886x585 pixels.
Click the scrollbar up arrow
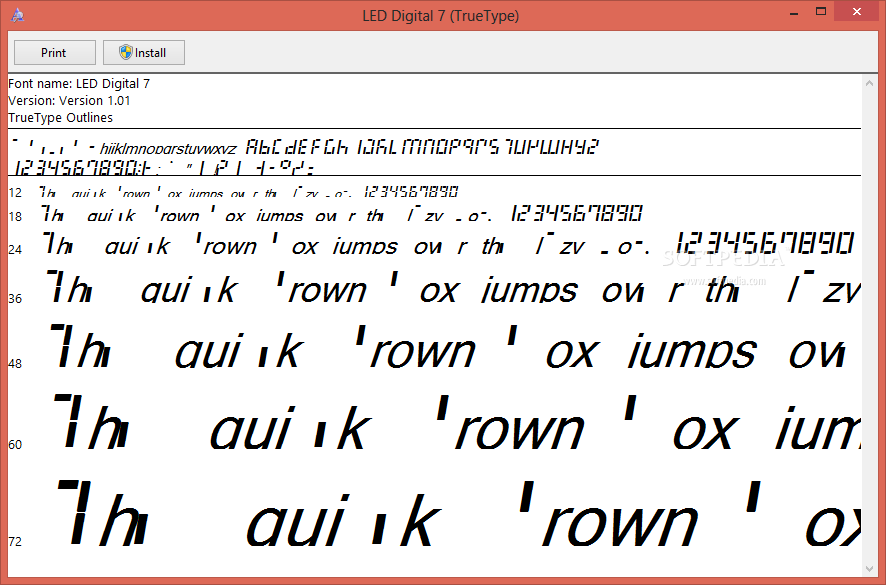(870, 84)
